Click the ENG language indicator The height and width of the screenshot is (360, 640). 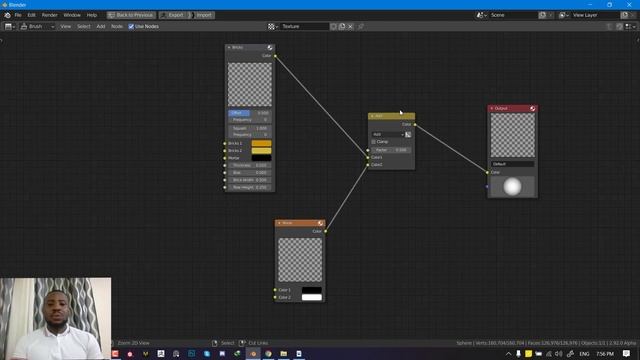point(584,354)
